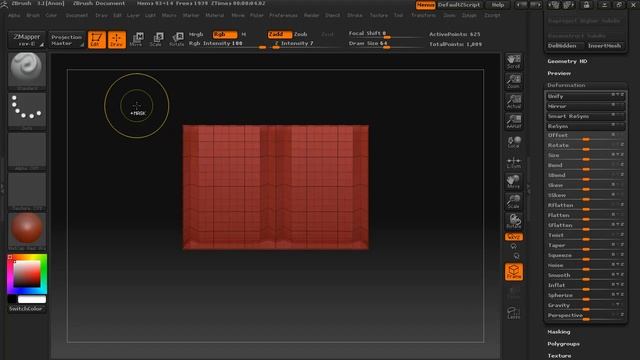Expand the Polygroups section
640x360 pixels.
click(x=563, y=344)
